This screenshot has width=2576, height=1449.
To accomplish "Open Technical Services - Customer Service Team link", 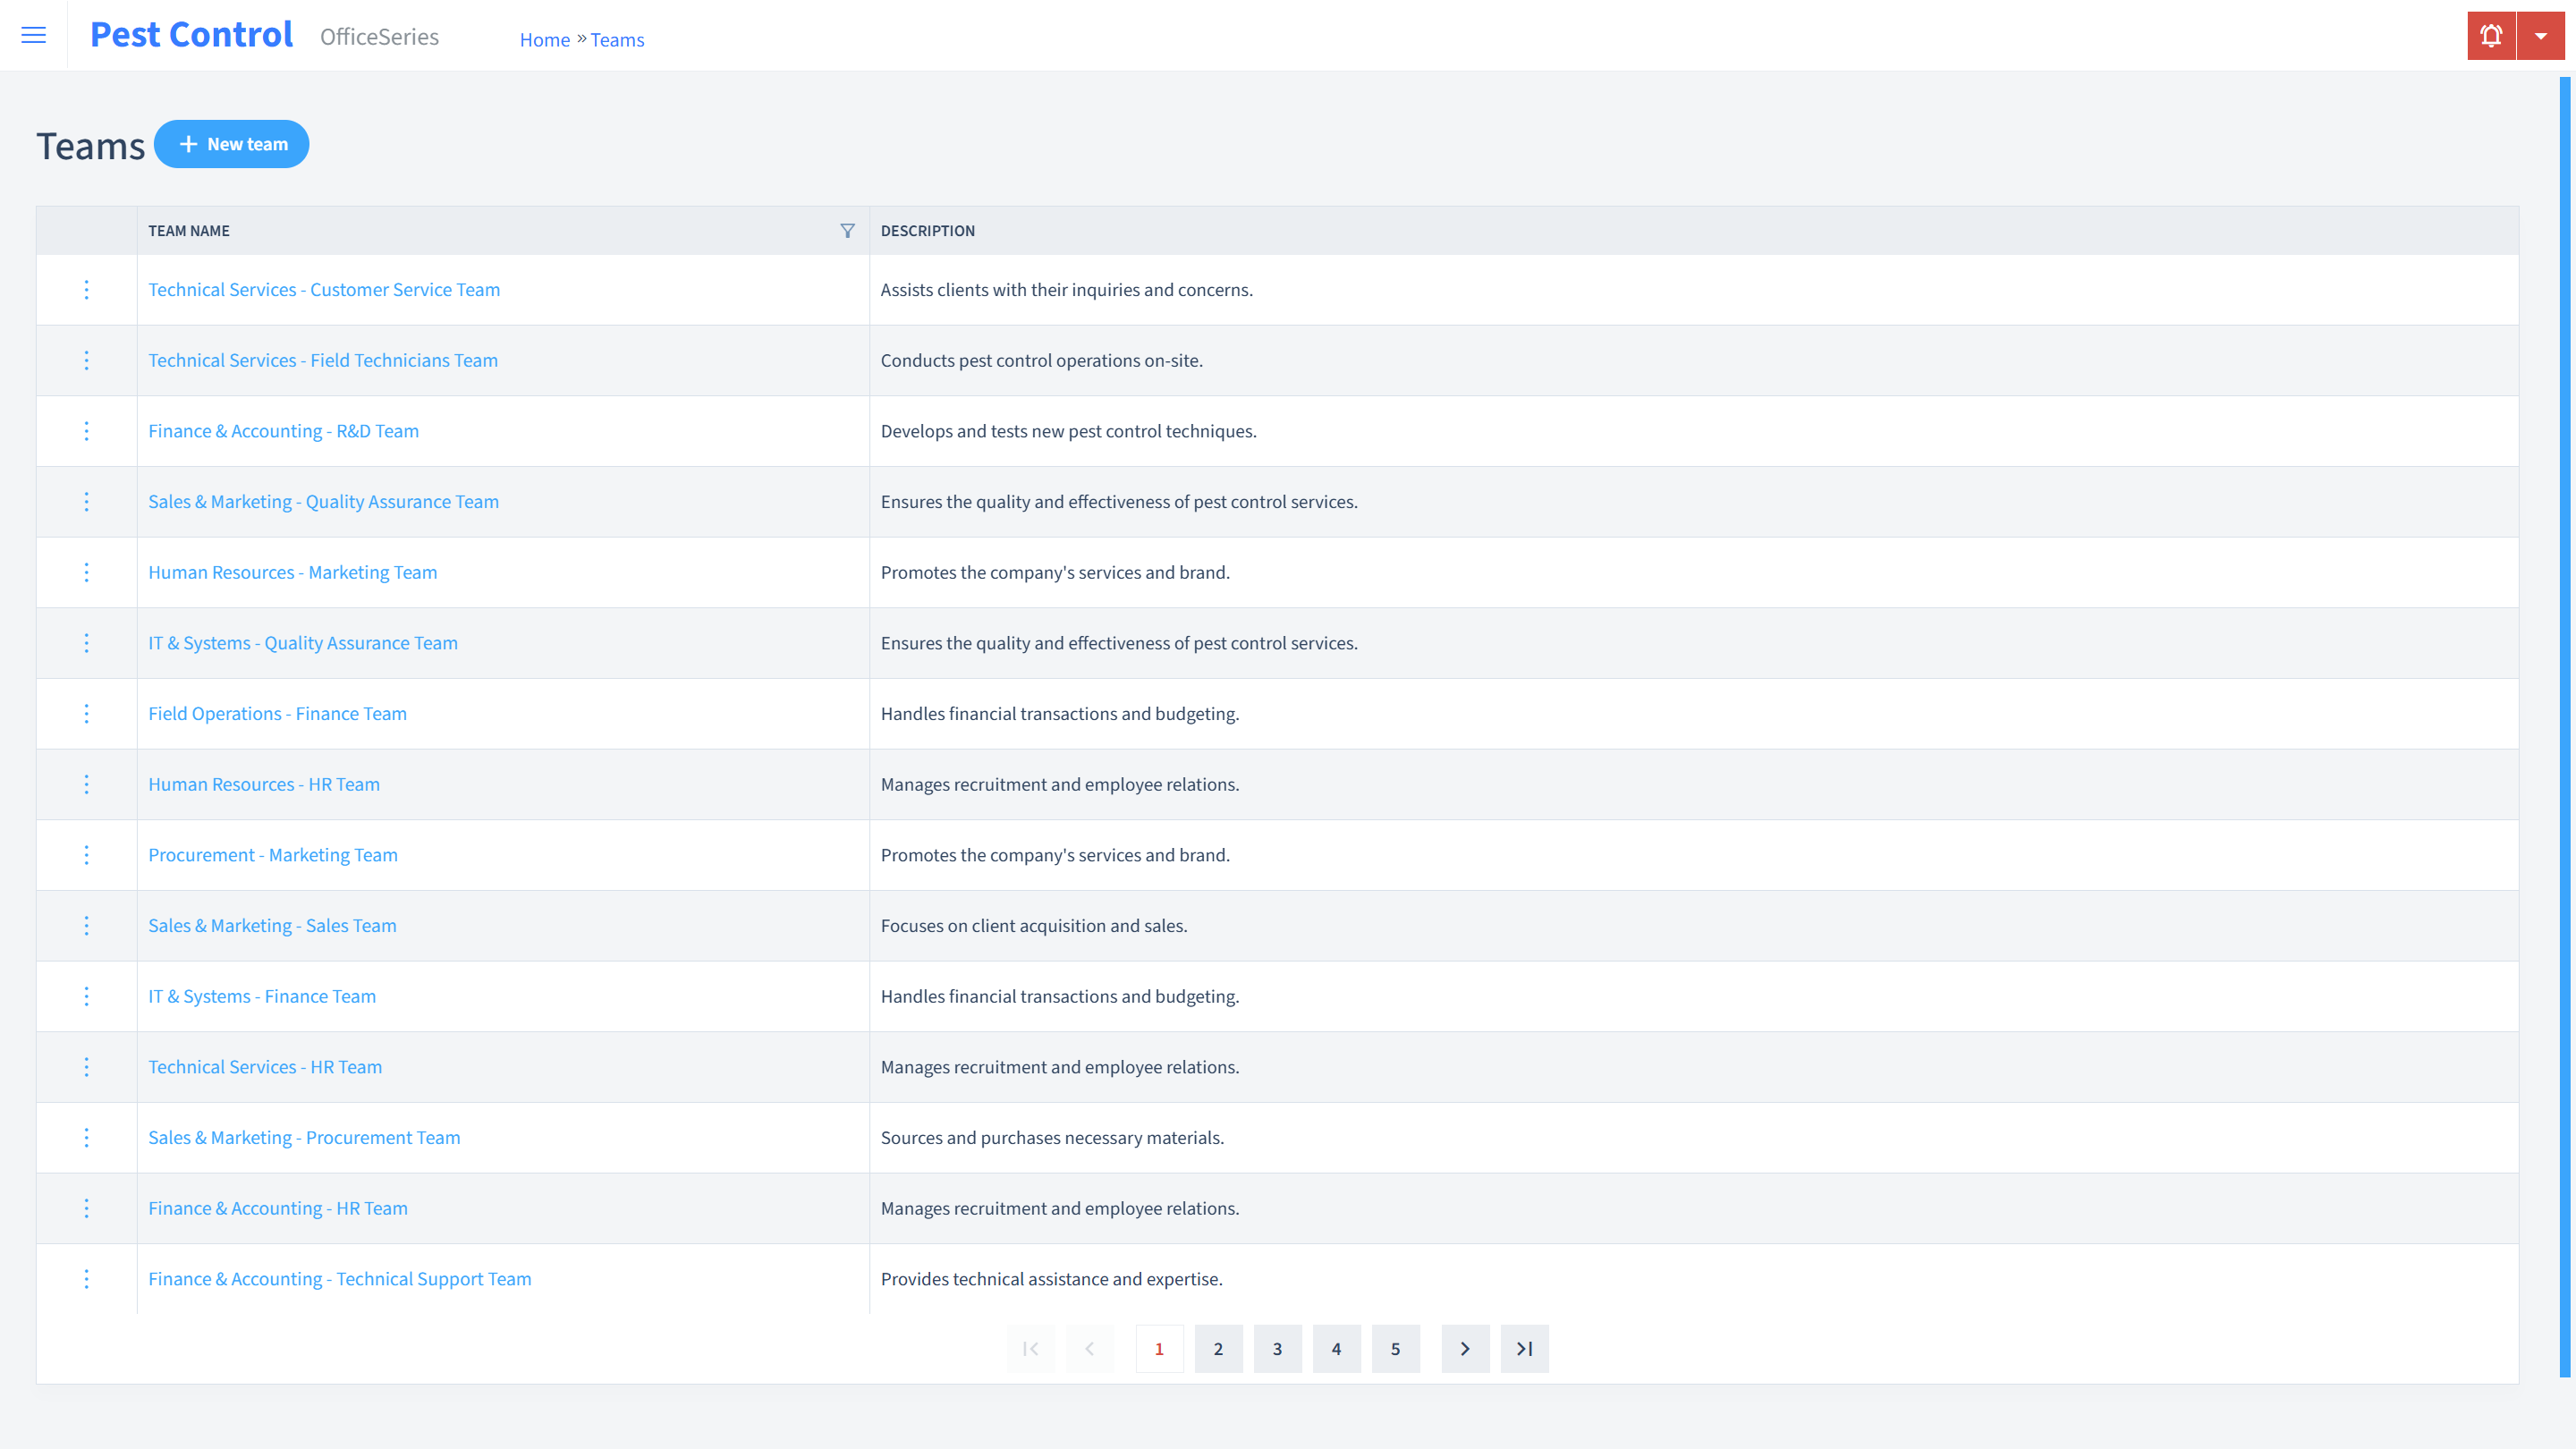I will click(324, 288).
